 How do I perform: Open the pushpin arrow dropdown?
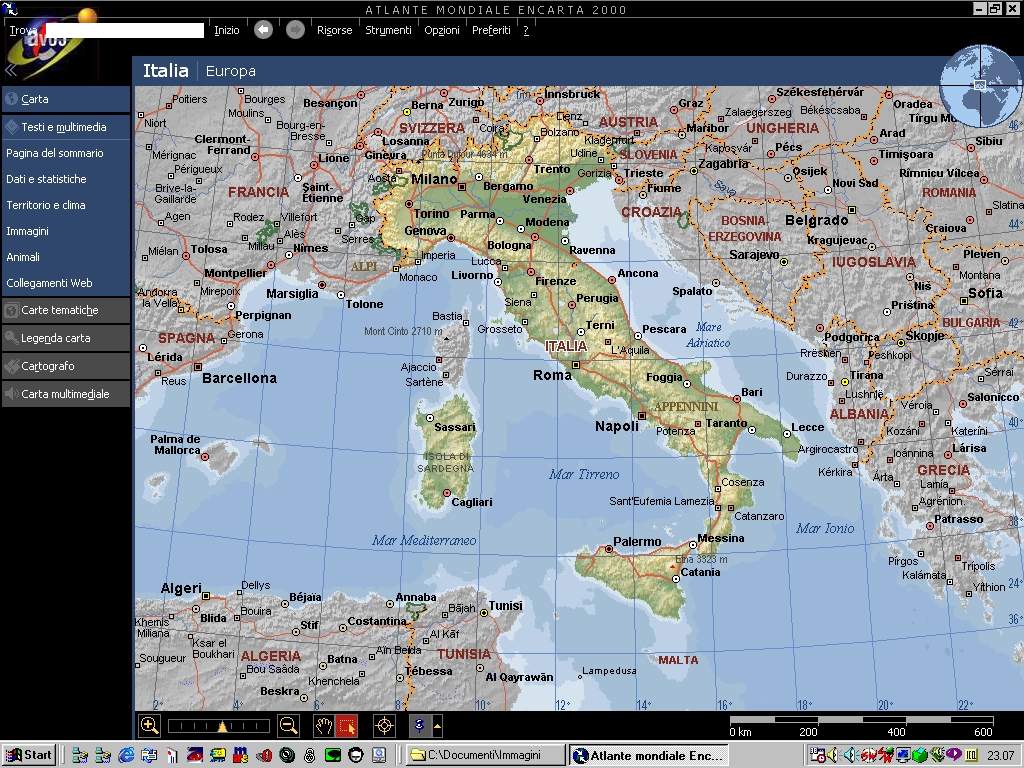(438, 726)
